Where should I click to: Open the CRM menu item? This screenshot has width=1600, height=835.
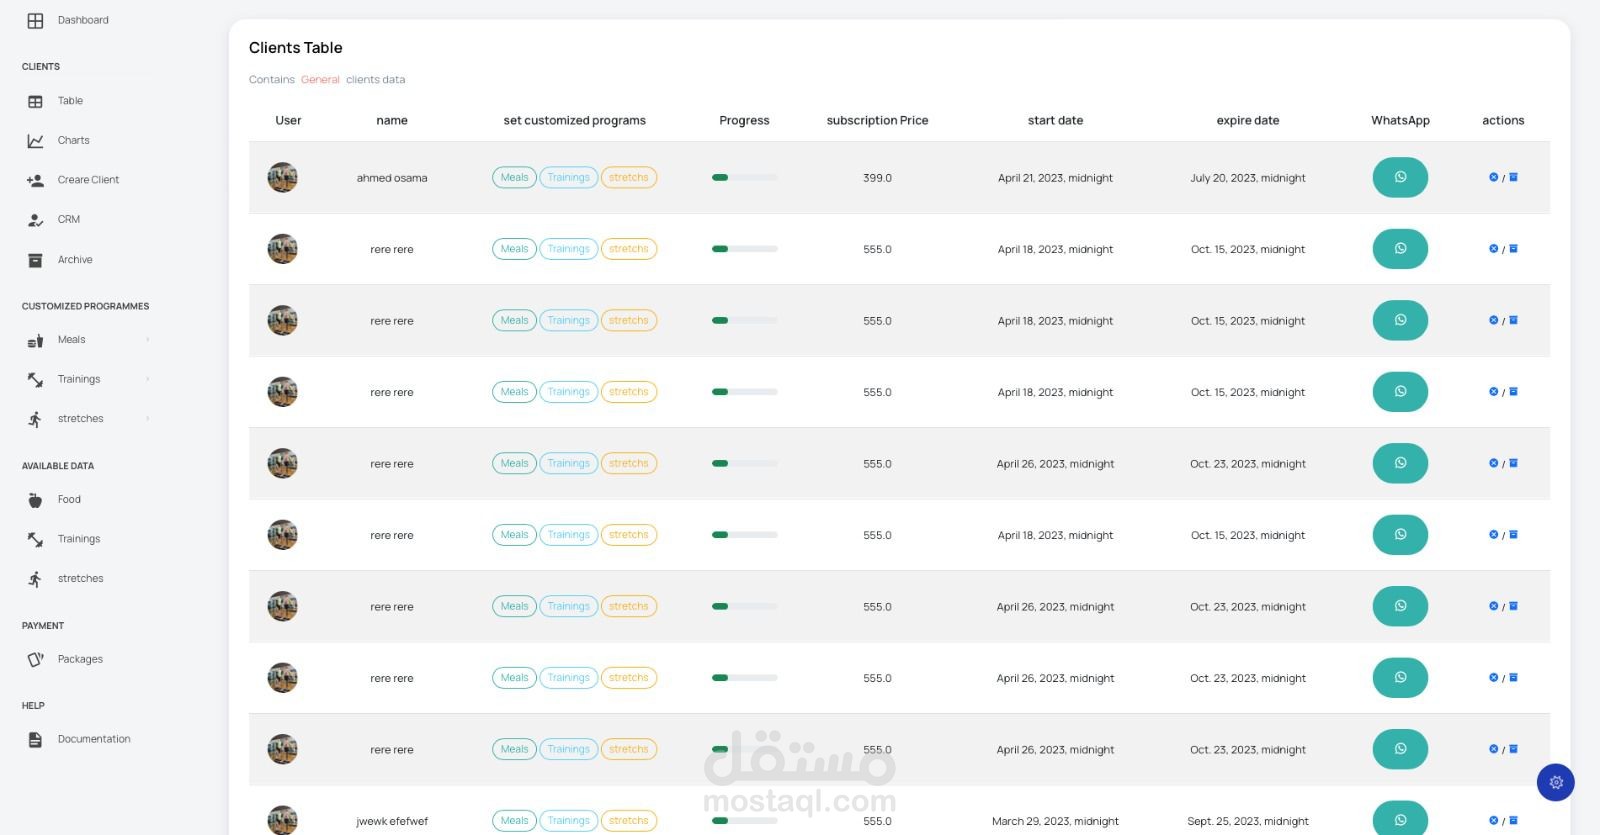click(x=68, y=220)
